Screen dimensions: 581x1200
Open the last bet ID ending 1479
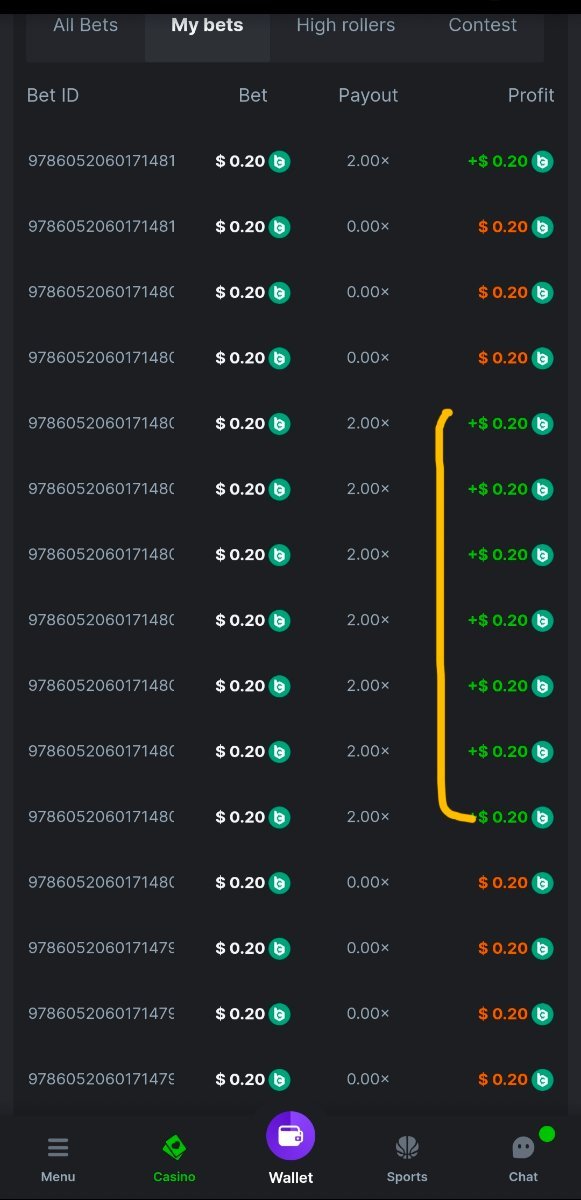click(x=101, y=1079)
